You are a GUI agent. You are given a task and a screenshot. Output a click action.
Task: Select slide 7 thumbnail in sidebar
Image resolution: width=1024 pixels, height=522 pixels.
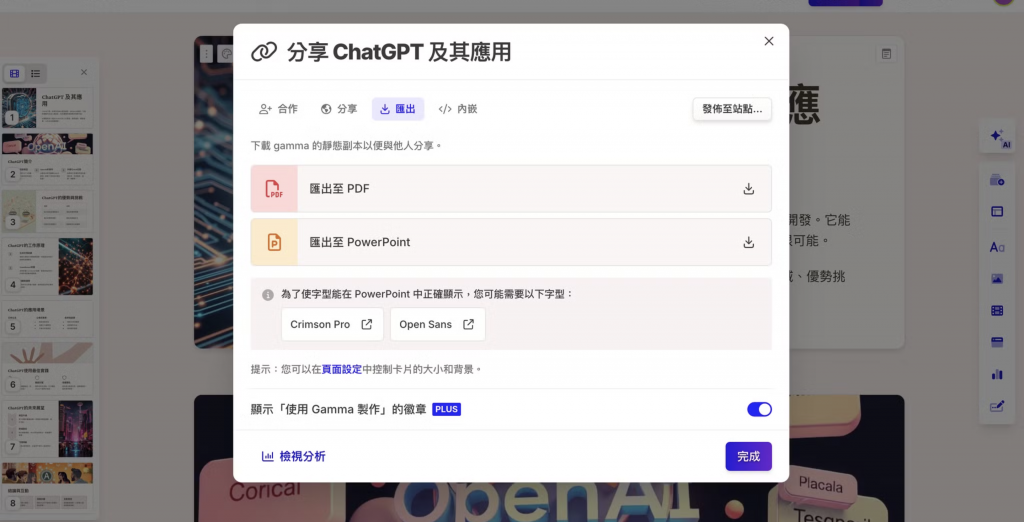click(48, 429)
